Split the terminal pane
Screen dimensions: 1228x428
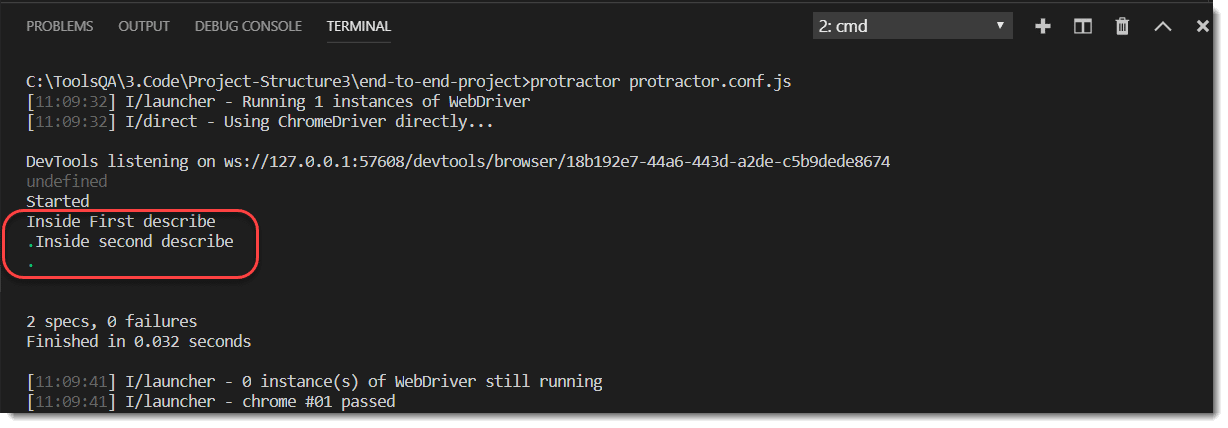coord(1083,27)
